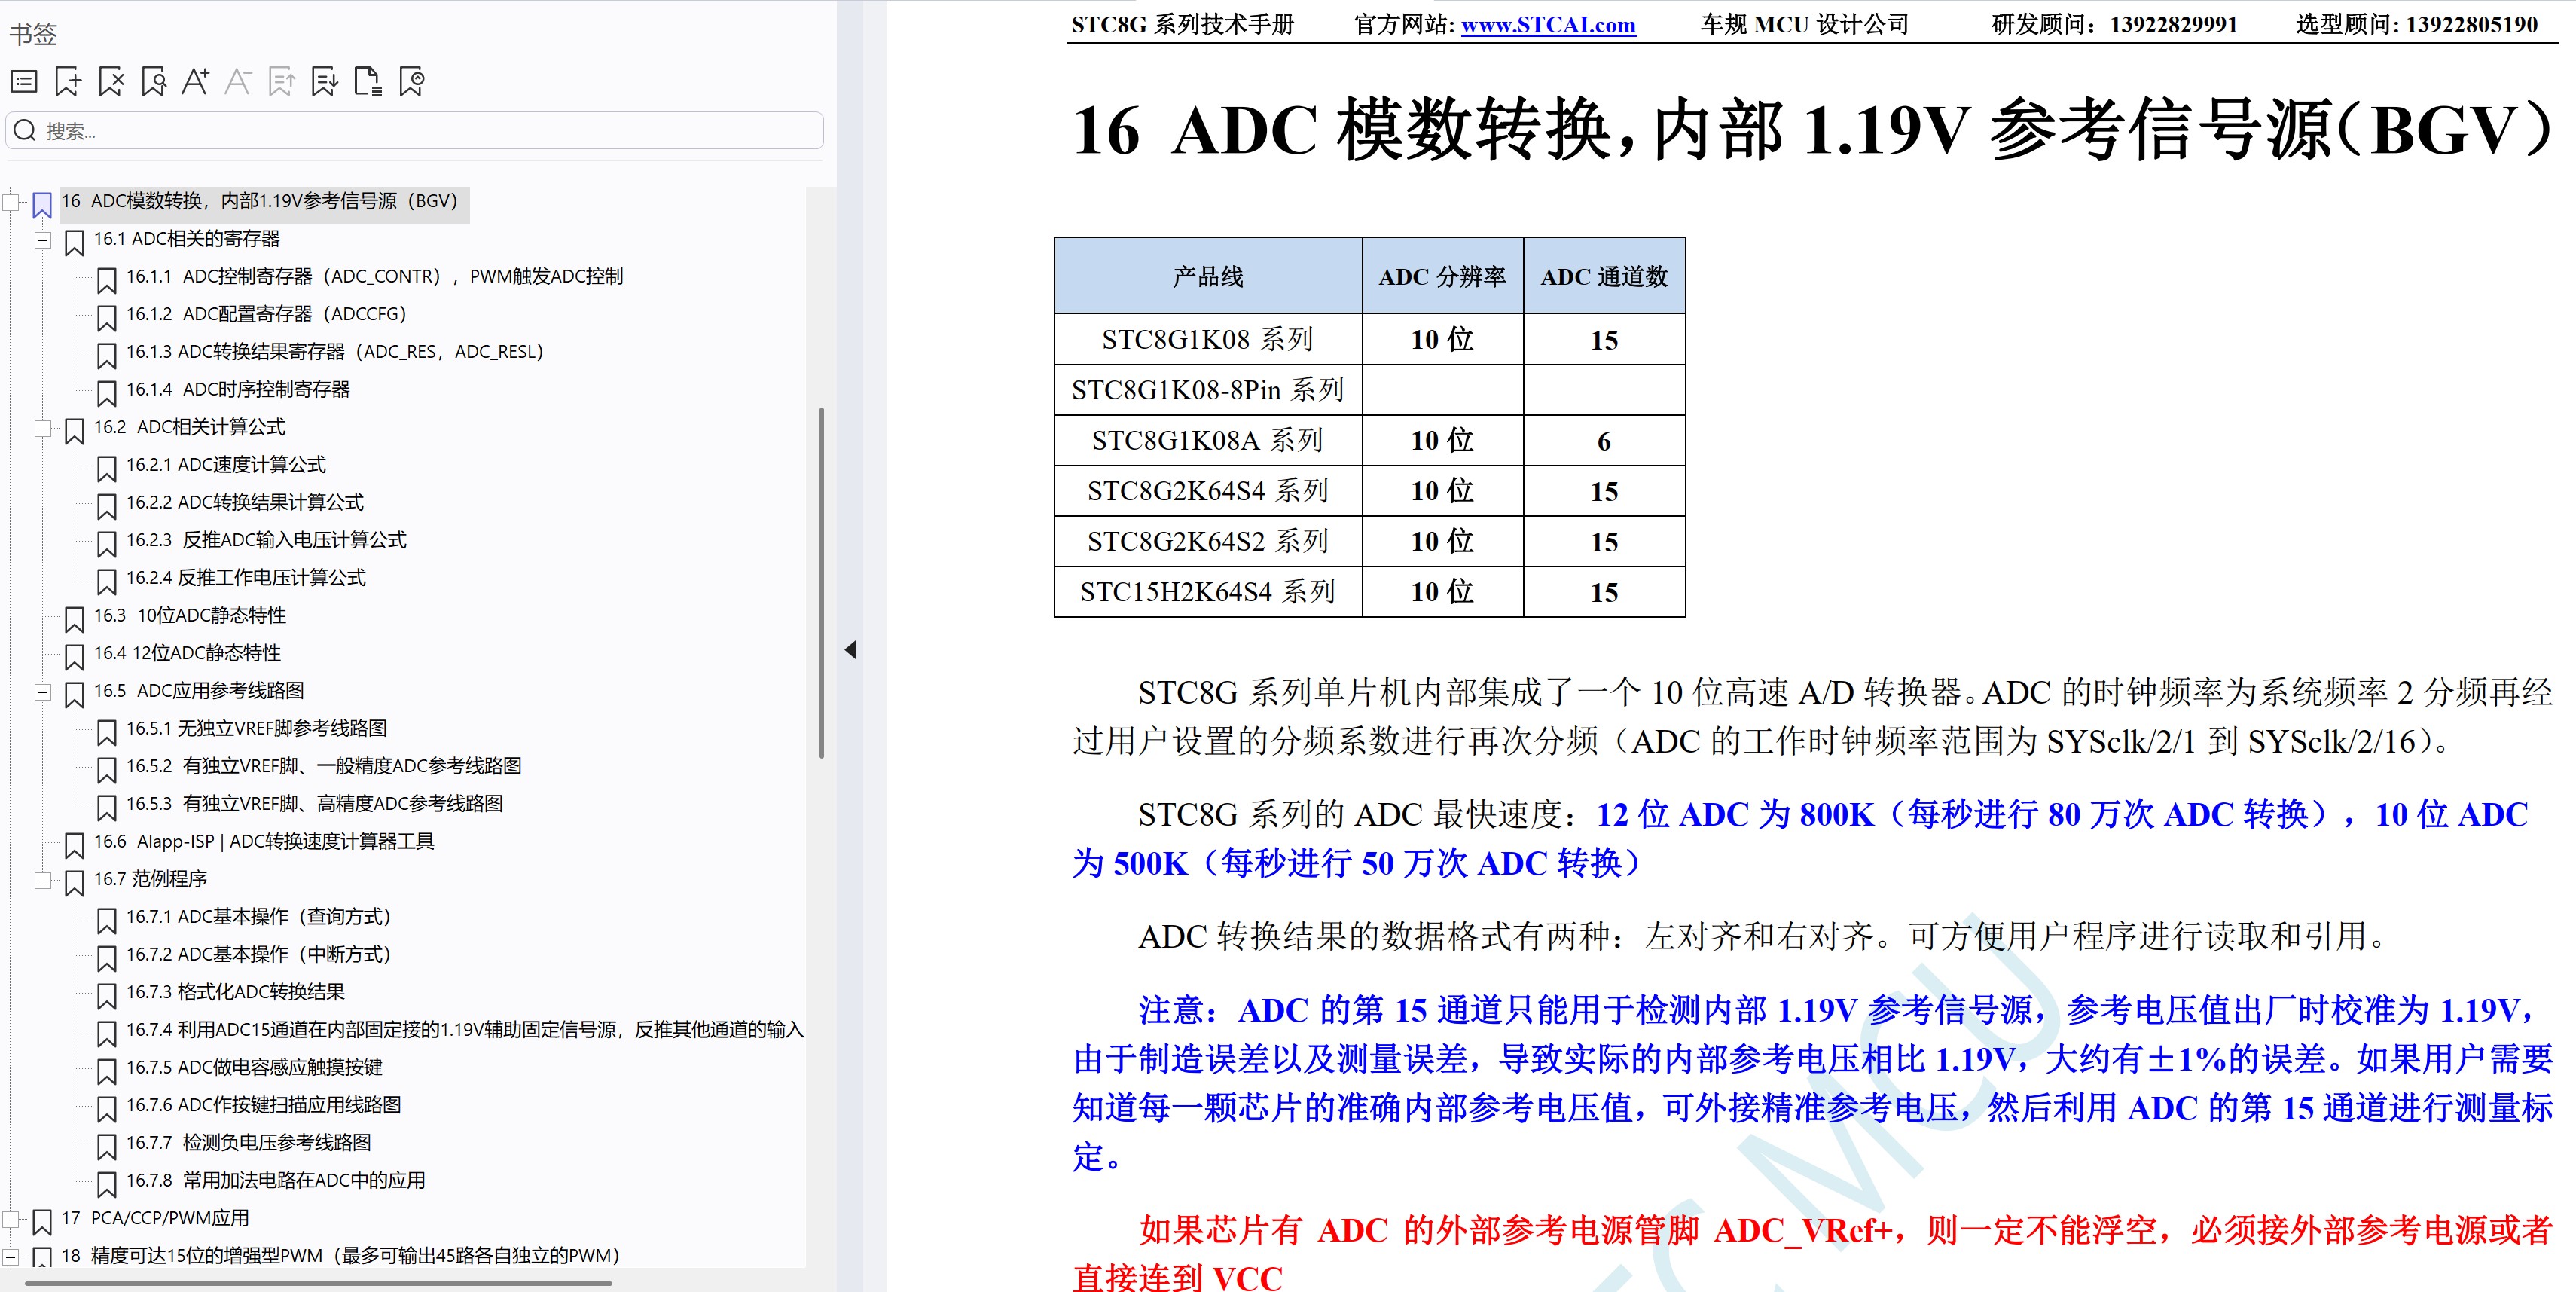Click table cell STC8G1K08-8Pin 系列
Screen dimensions: 2576x1292
tap(1208, 390)
